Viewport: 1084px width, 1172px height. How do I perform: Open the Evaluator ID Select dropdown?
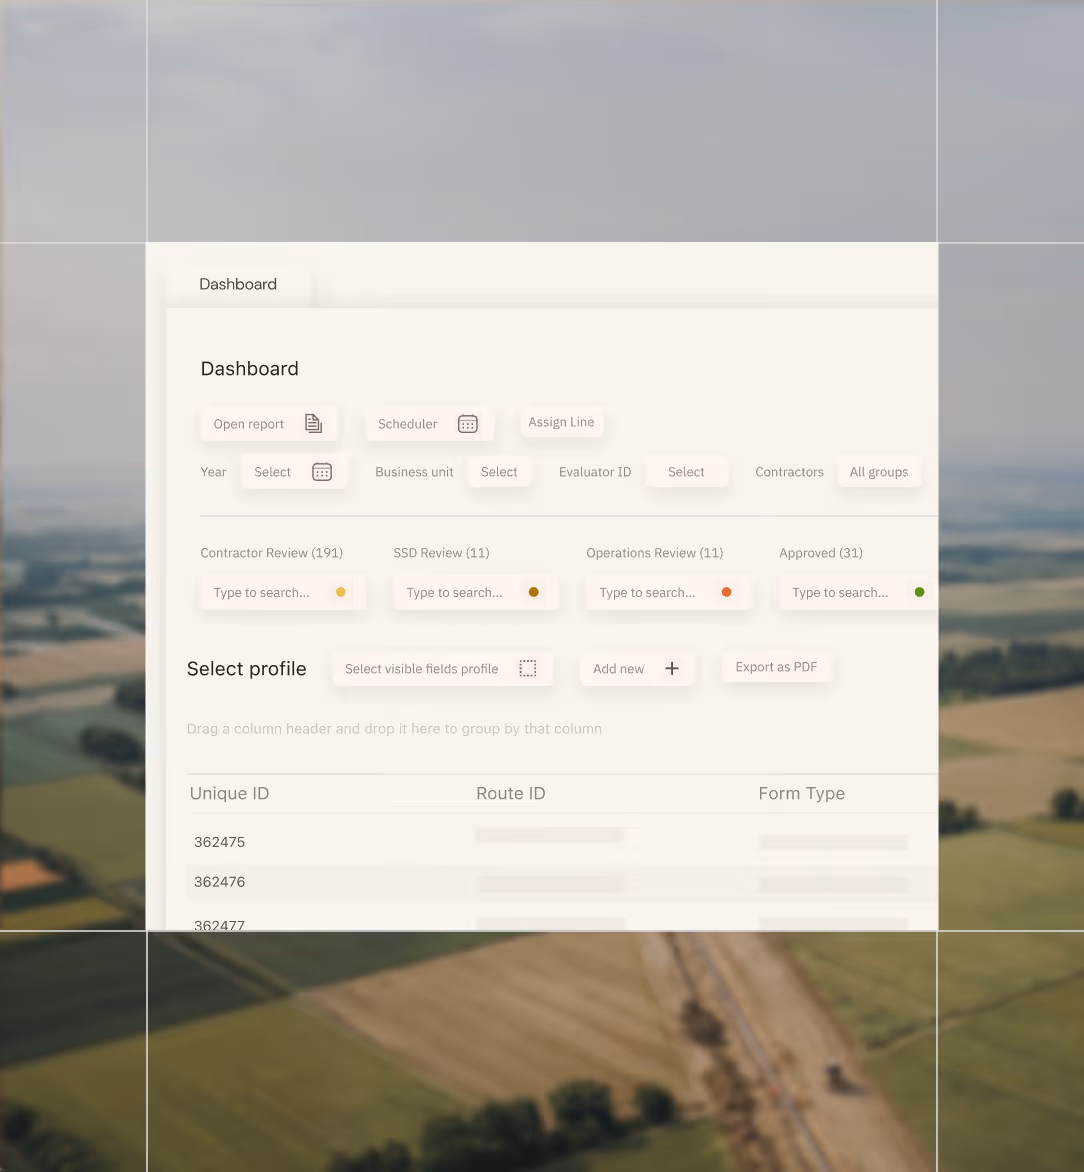(686, 472)
